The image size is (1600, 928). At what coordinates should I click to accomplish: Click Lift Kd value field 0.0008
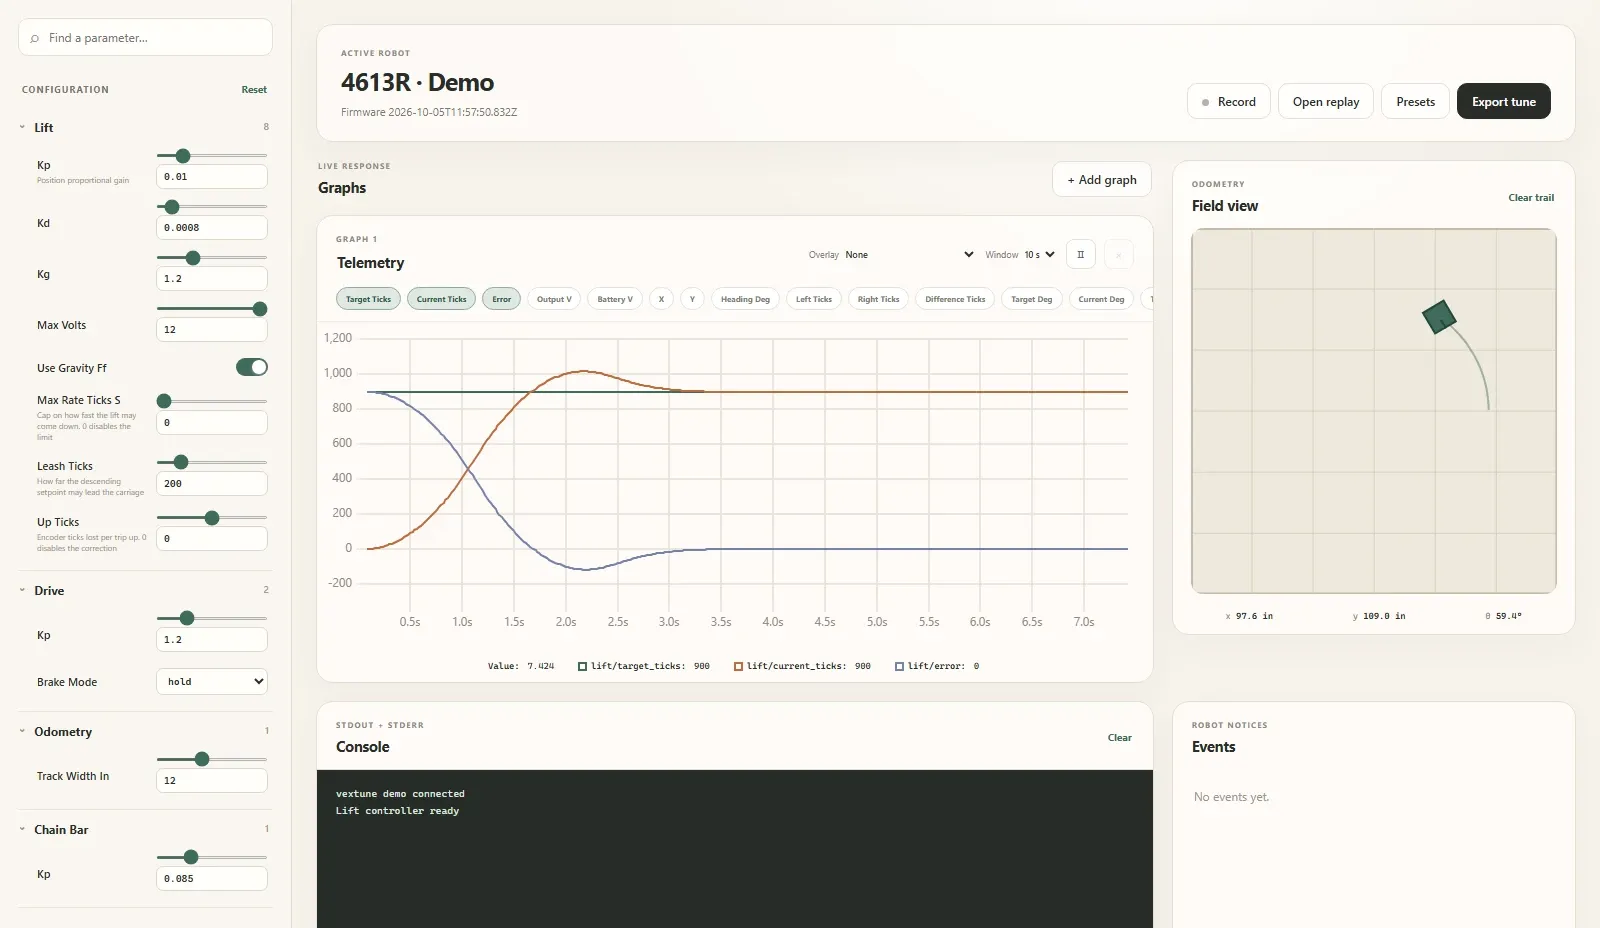[212, 228]
